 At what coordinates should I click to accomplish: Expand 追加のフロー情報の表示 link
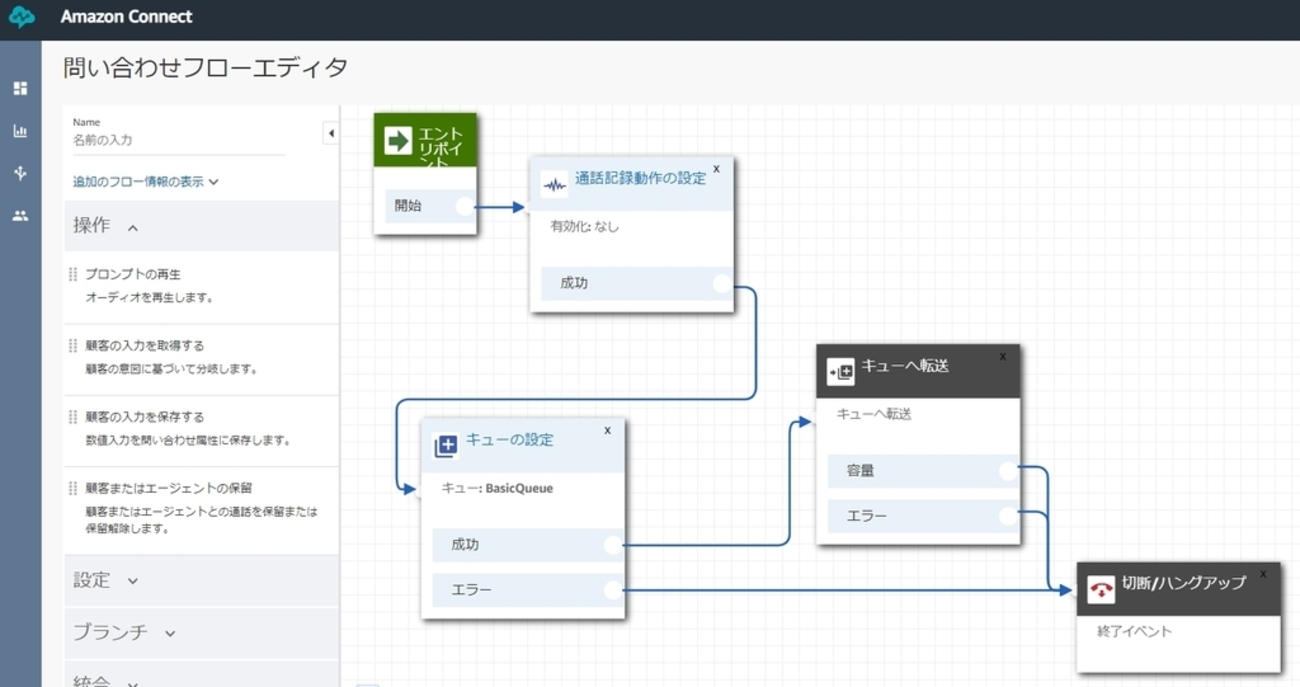pyautogui.click(x=146, y=182)
